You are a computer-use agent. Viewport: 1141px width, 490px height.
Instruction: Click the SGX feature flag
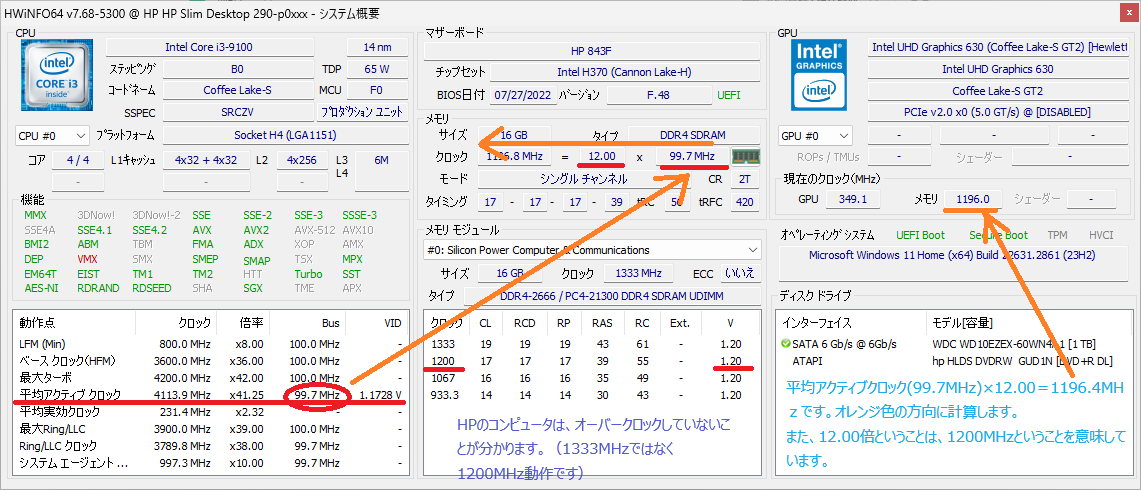(x=253, y=288)
